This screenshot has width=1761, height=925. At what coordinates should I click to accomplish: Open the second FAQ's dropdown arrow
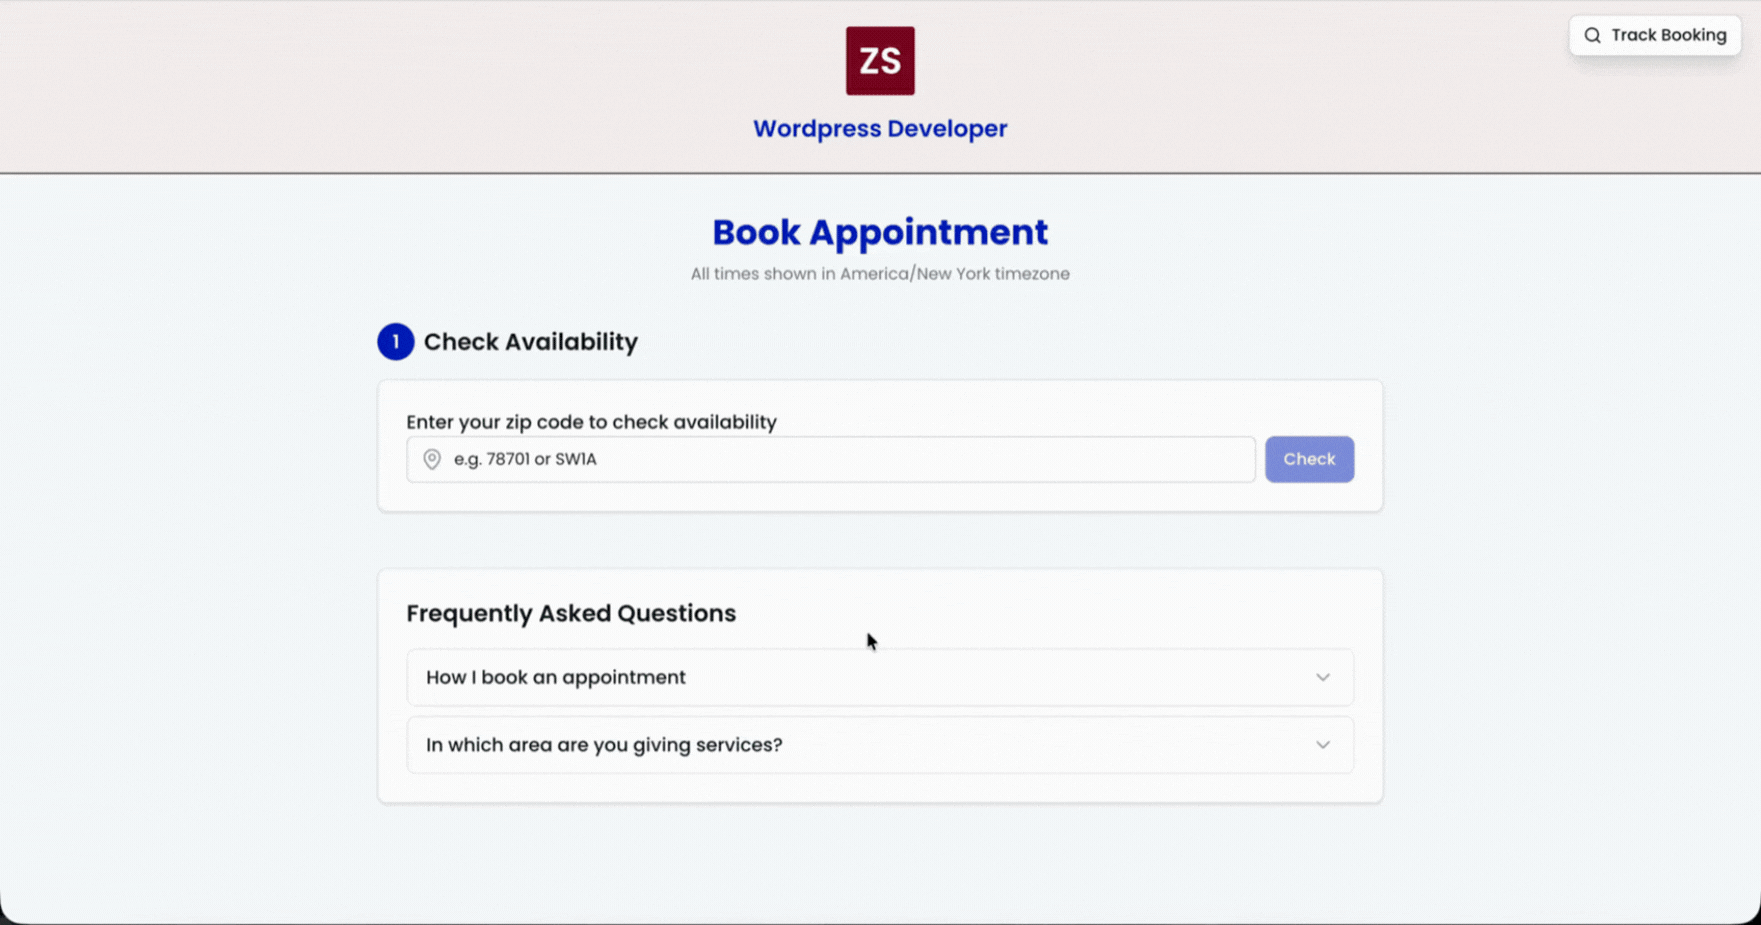[1322, 745]
